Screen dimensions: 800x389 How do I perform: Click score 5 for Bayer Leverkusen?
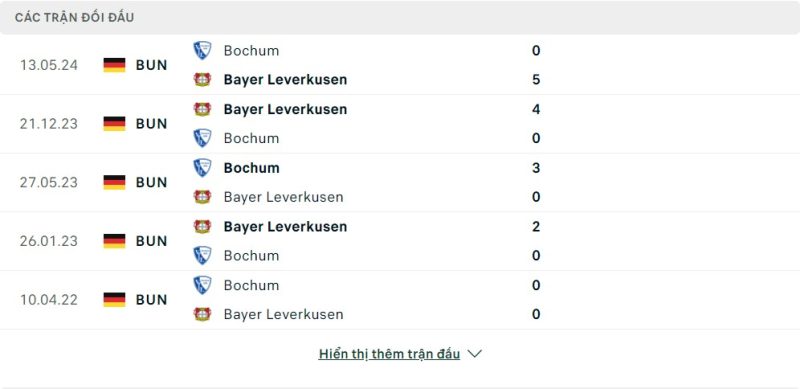536,80
